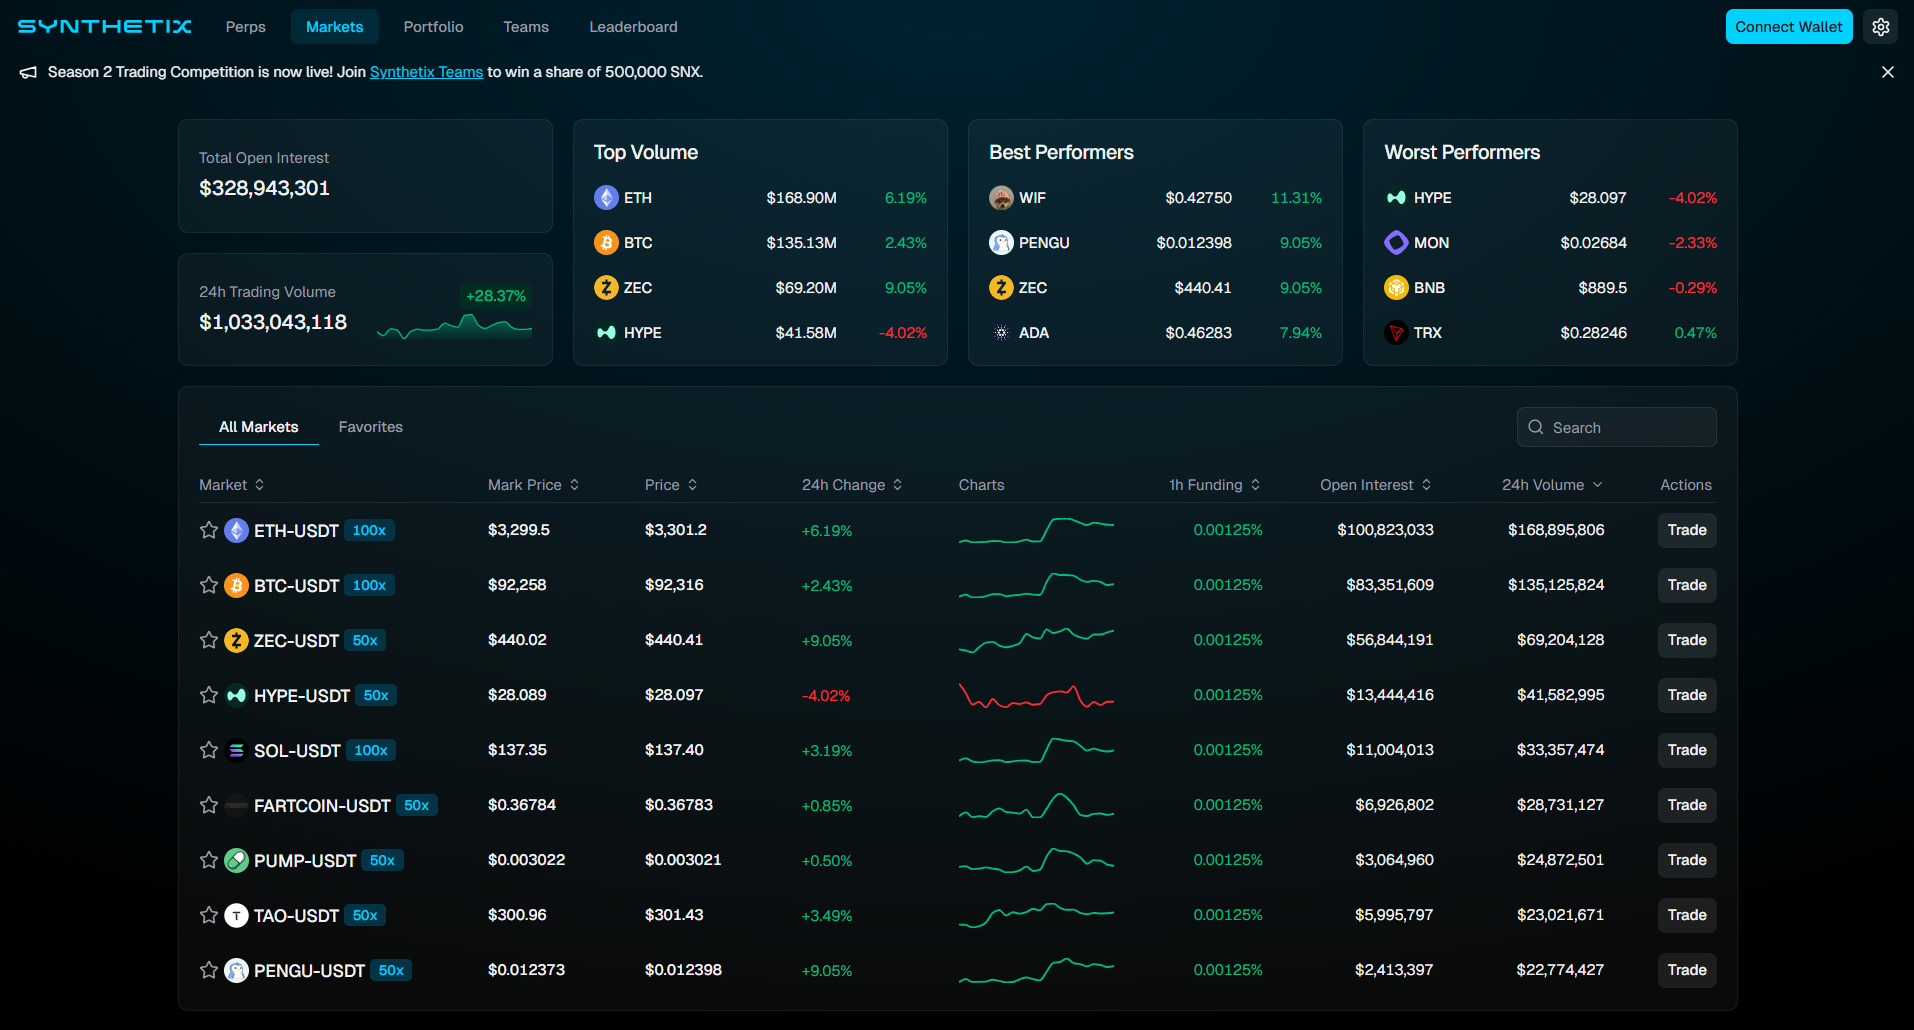The height and width of the screenshot is (1030, 1914).
Task: Open the Synthetix Teams link
Action: 426,72
